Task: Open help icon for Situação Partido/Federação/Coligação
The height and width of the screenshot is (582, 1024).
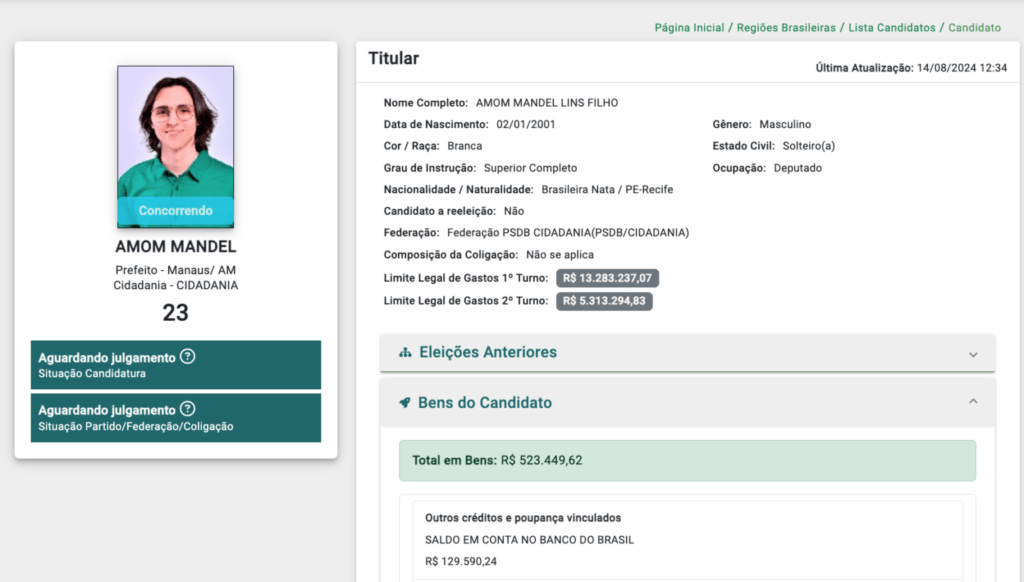Action: tap(187, 409)
